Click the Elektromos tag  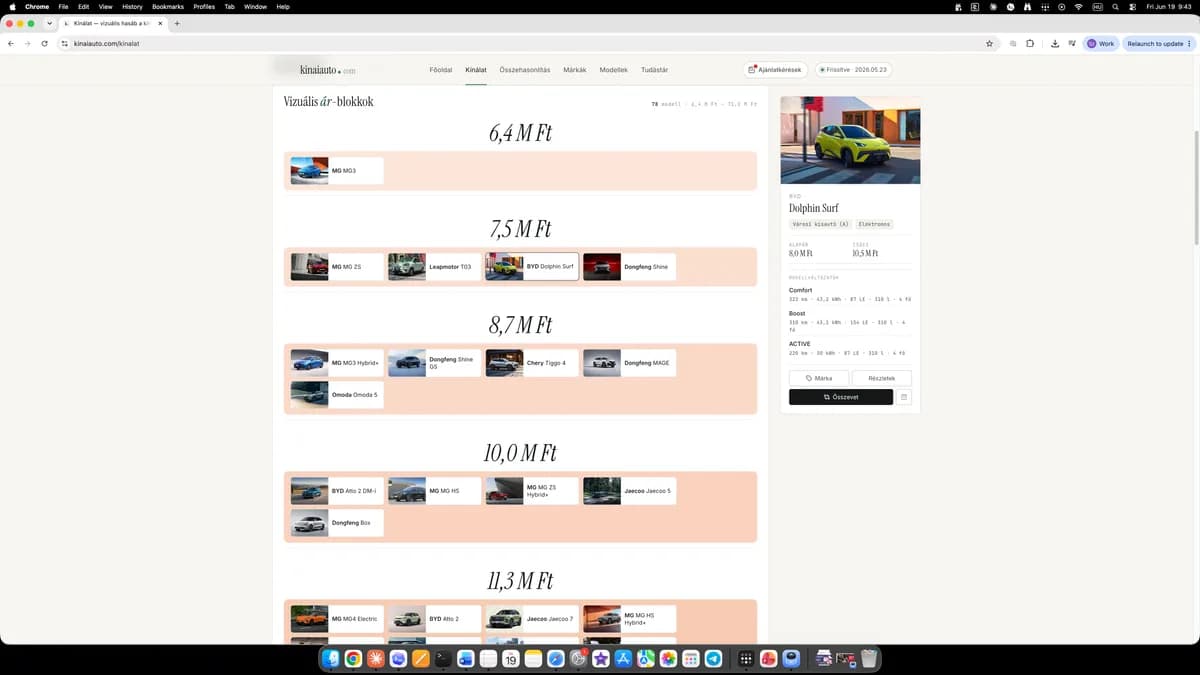pos(874,224)
